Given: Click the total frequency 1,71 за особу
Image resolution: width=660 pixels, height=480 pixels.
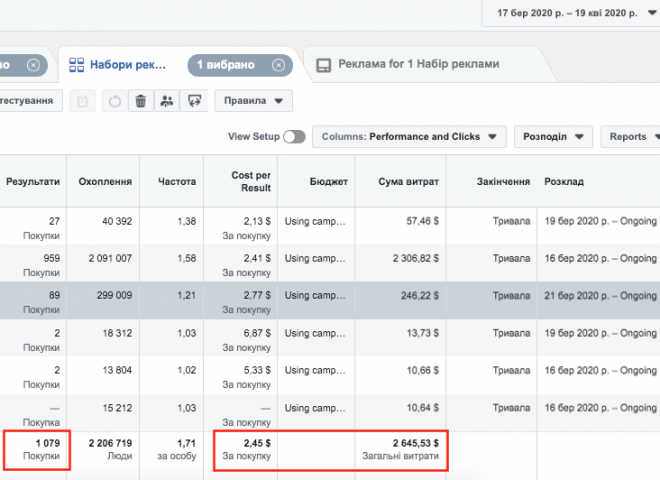Looking at the screenshot, I should coord(177,449).
